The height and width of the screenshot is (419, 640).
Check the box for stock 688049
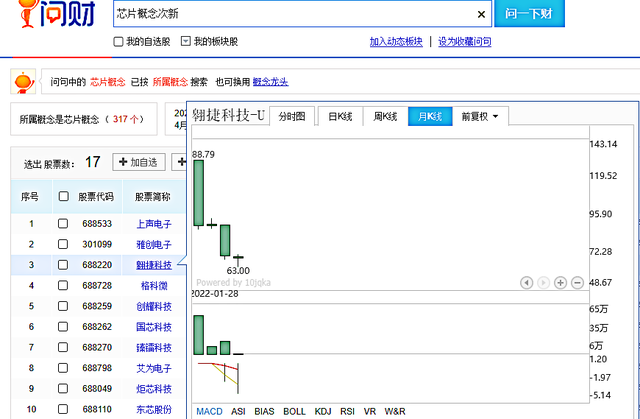click(x=62, y=388)
